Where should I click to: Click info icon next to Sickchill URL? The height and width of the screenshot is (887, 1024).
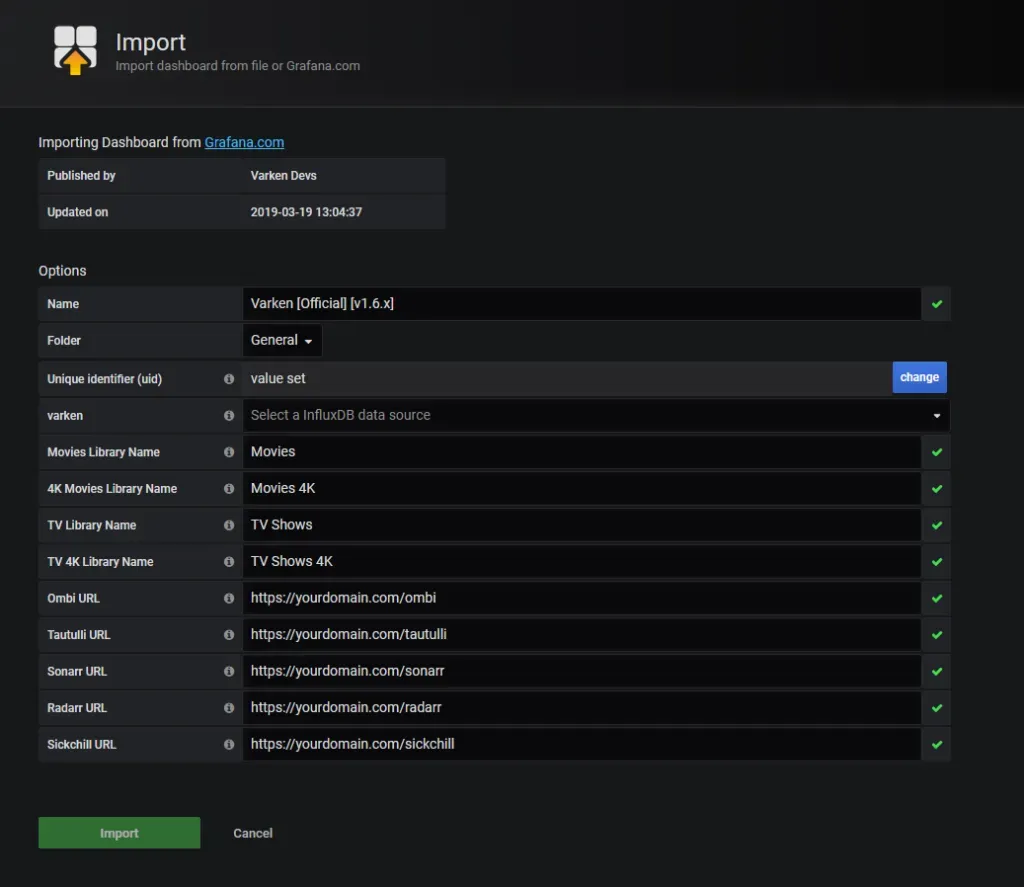tap(229, 745)
